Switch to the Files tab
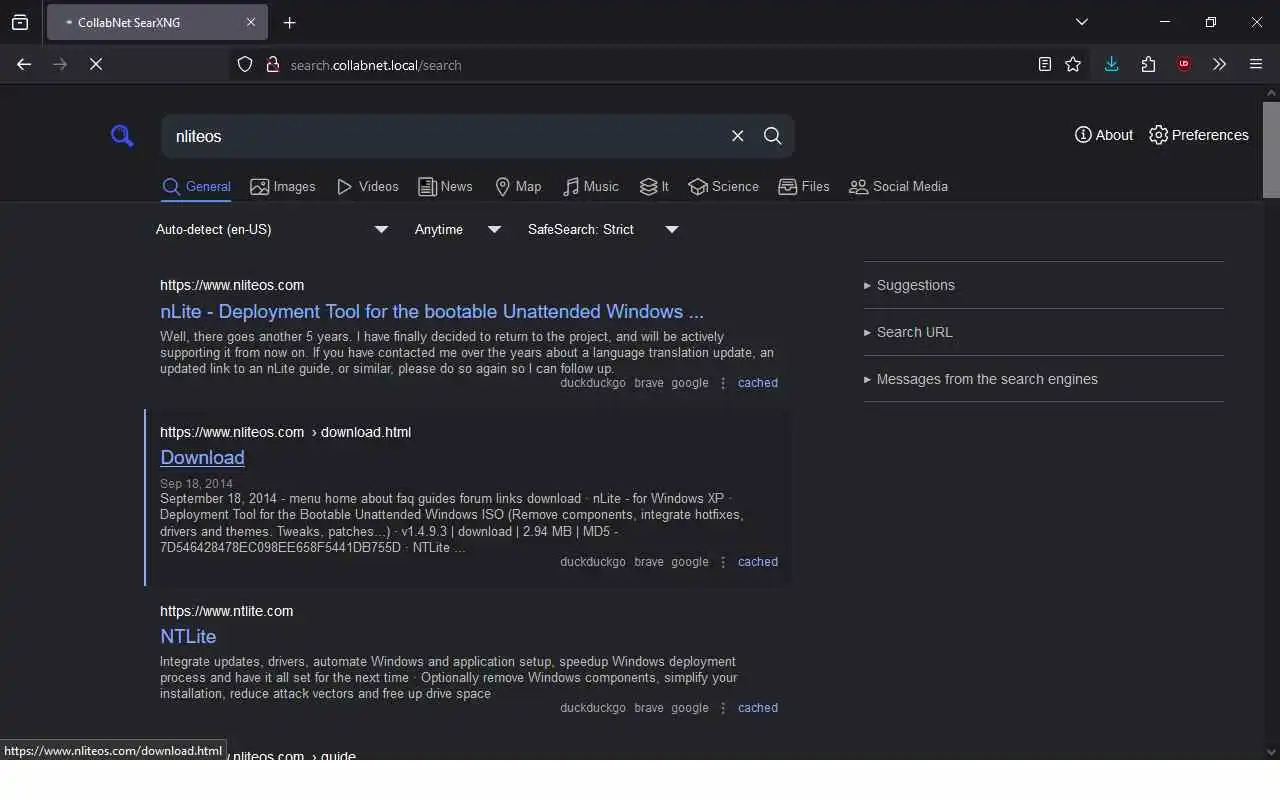The height and width of the screenshot is (800, 1280). pos(804,187)
